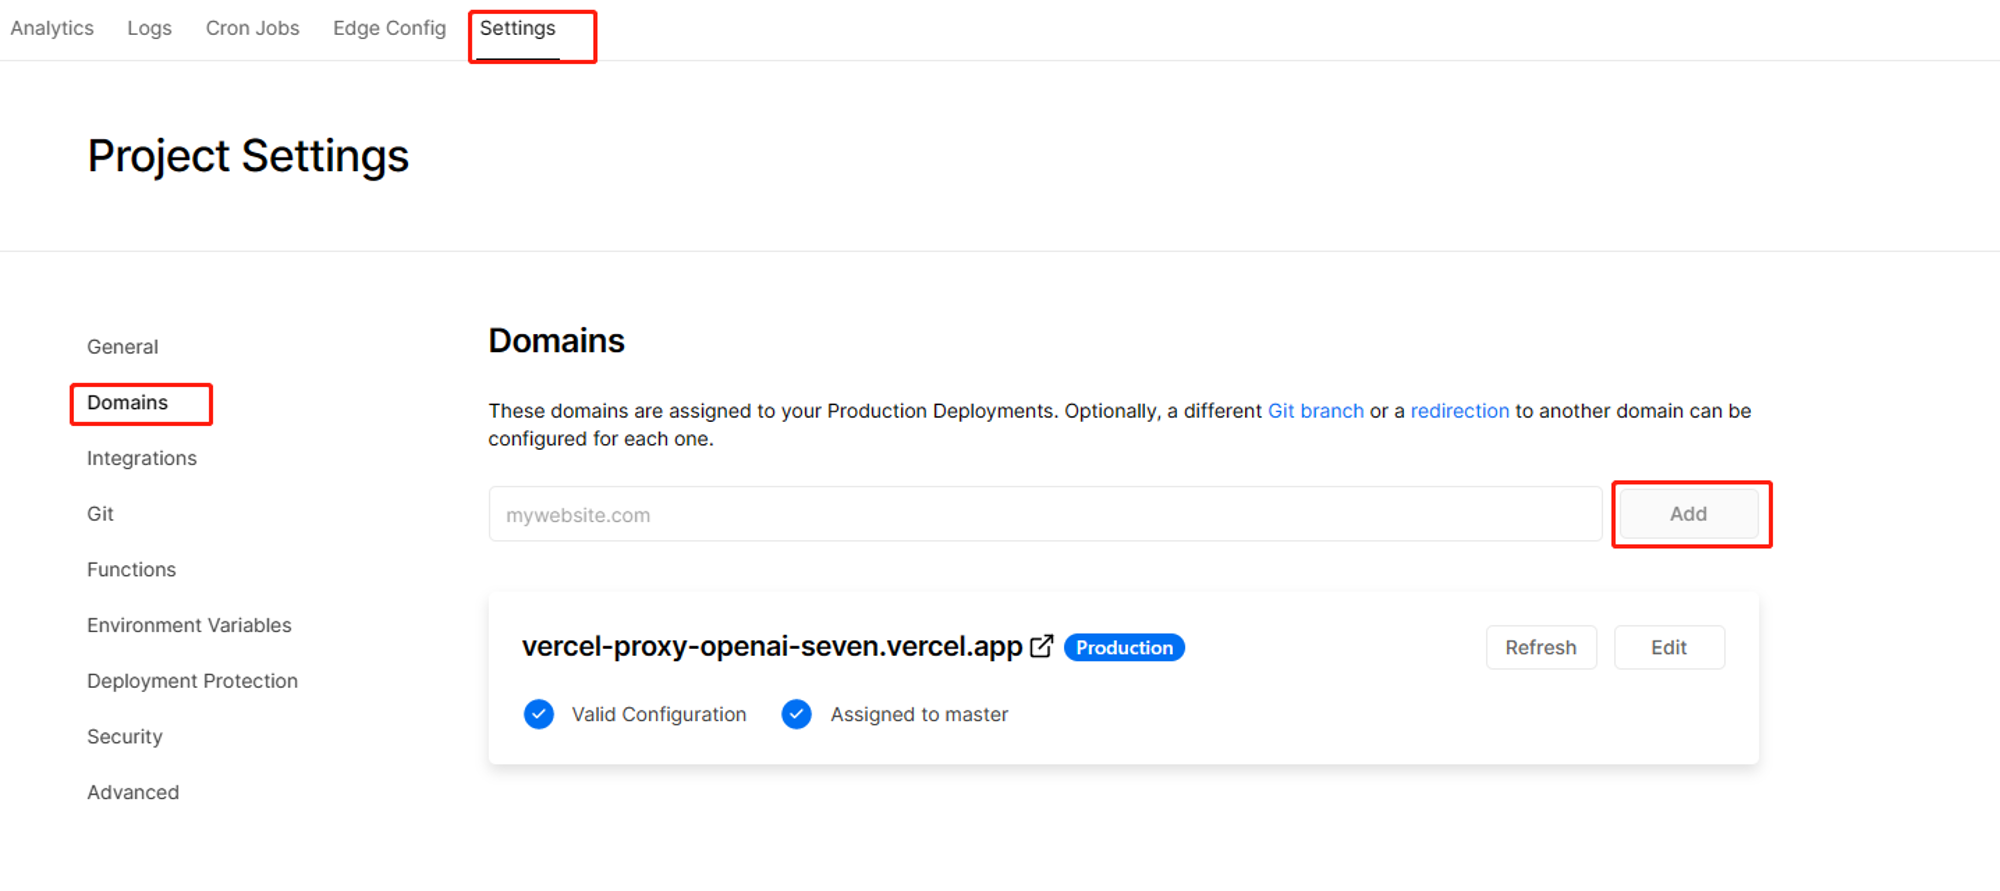
Task: Open the Analytics tab
Action: (52, 28)
